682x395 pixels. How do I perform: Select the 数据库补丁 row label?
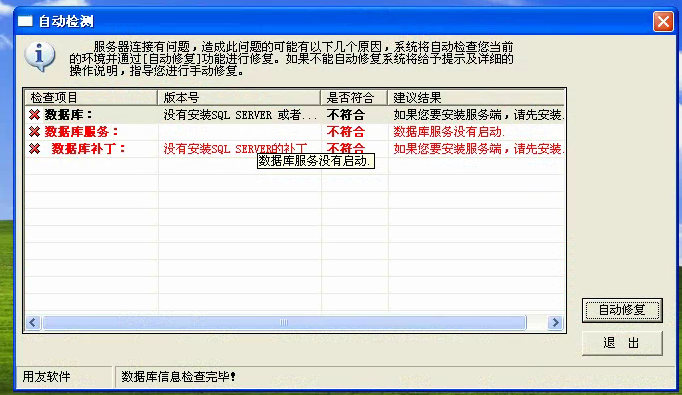pyautogui.click(x=88, y=149)
